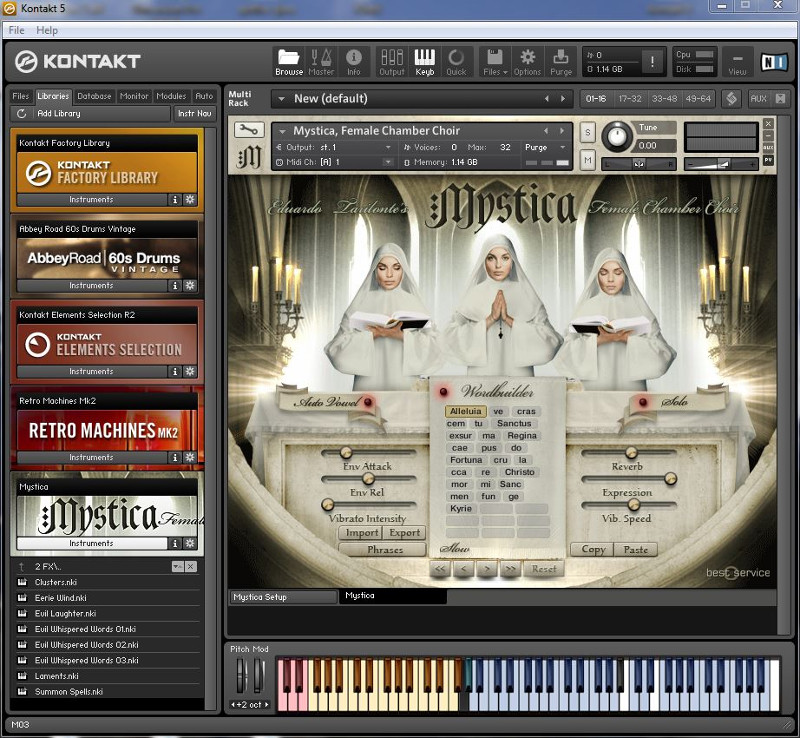Click the Expression slider knob
This screenshot has width=800, height=738.
[x=670, y=478]
